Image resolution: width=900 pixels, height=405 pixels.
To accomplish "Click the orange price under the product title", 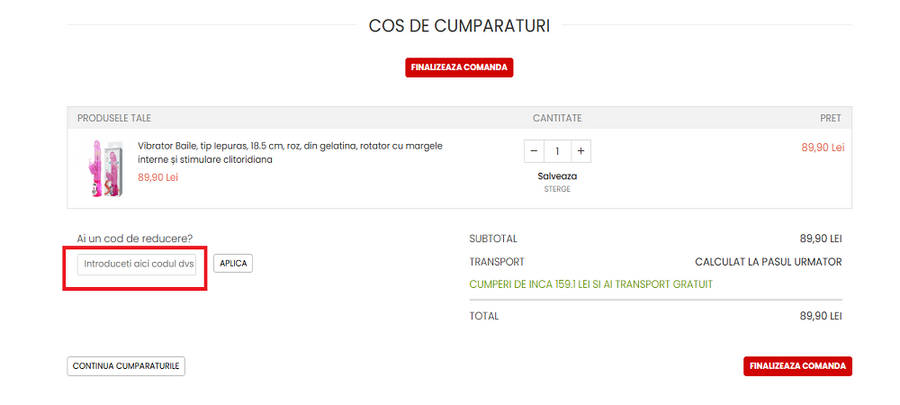I will (x=157, y=177).
